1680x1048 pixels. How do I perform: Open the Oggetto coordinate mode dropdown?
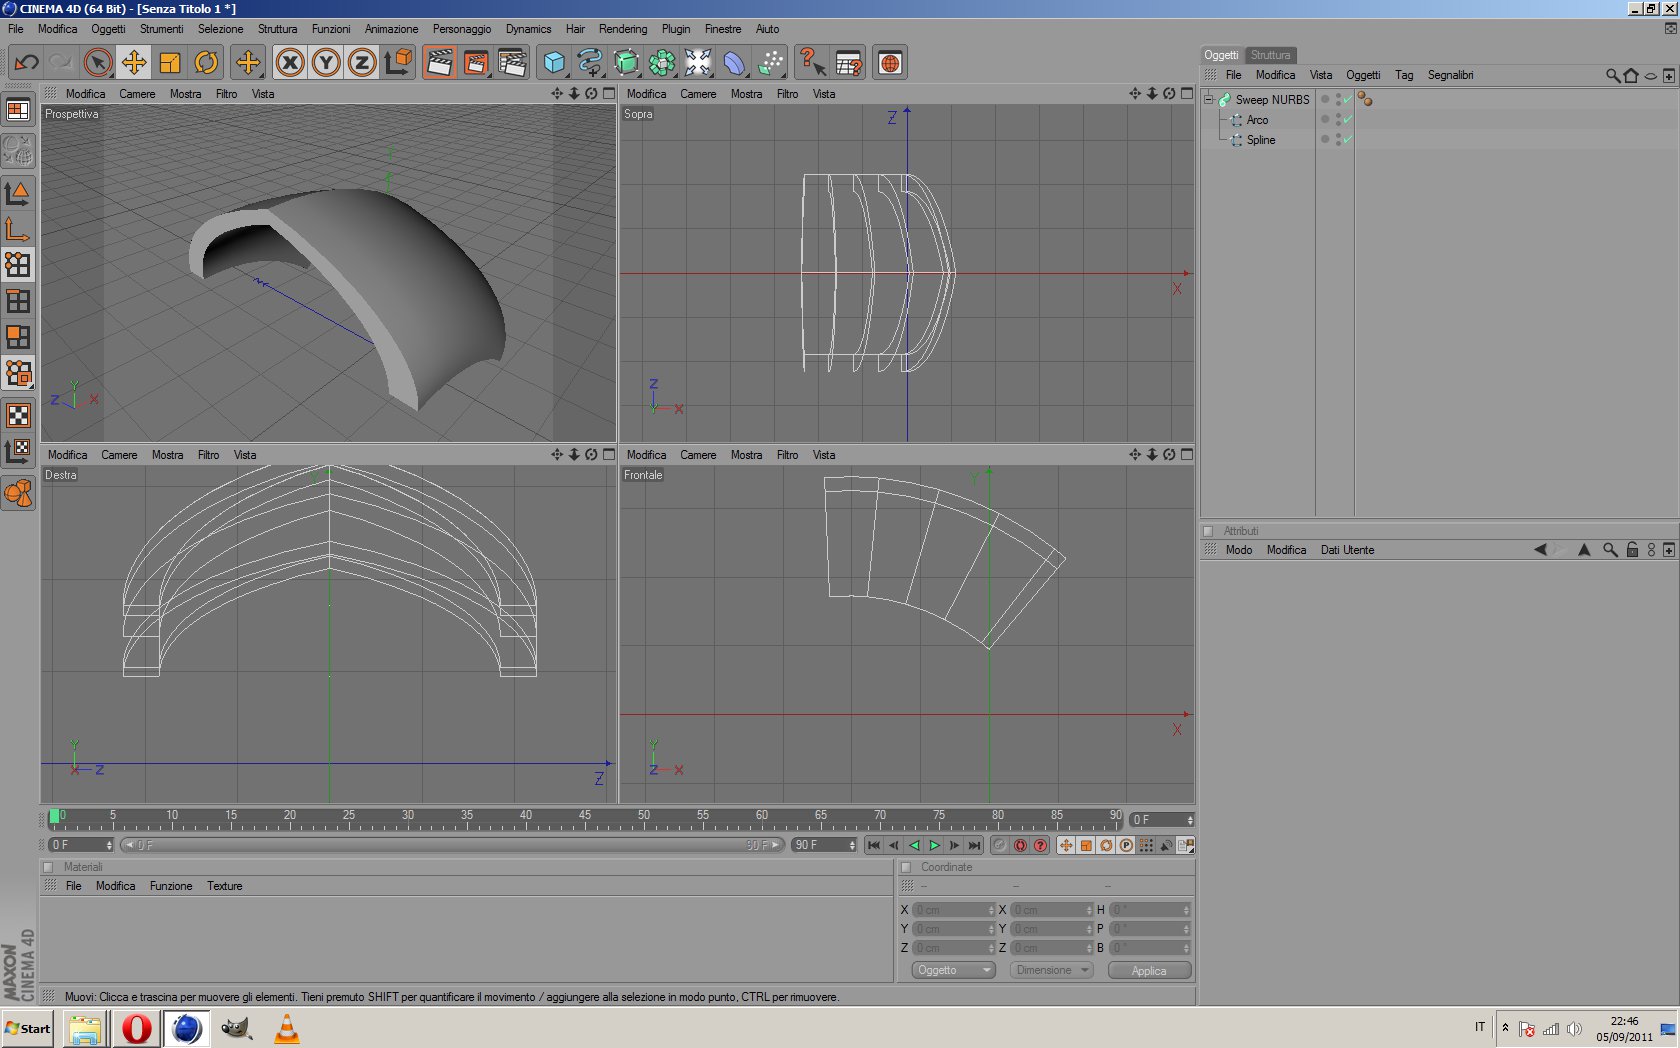tap(953, 970)
